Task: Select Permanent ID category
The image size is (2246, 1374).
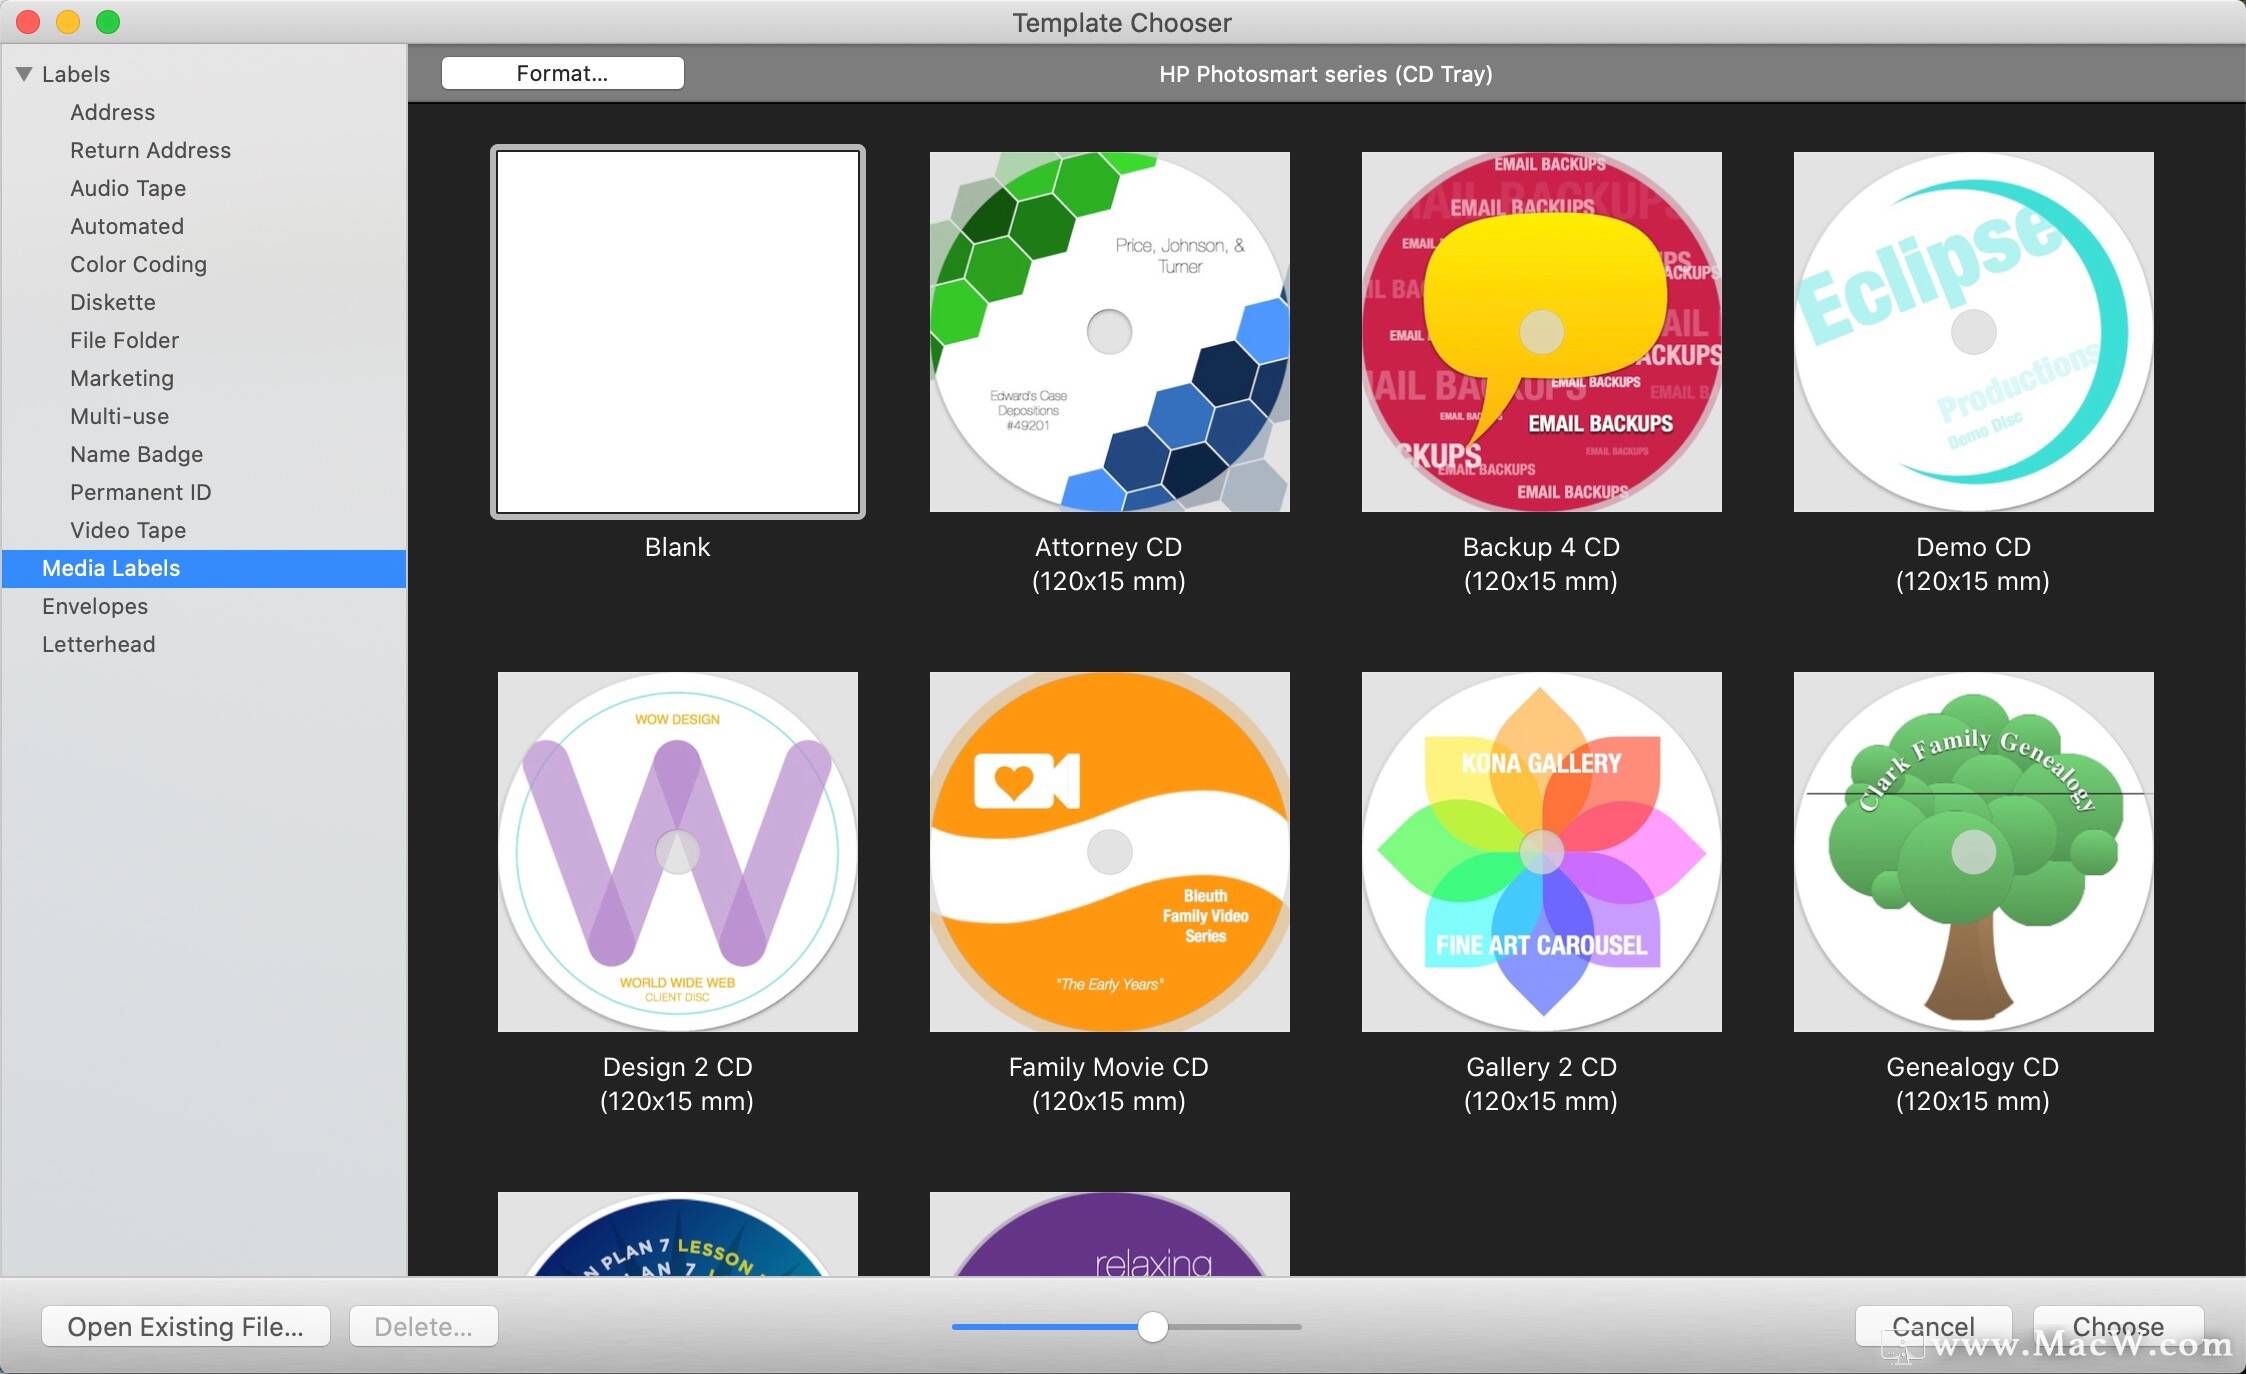Action: [x=140, y=492]
